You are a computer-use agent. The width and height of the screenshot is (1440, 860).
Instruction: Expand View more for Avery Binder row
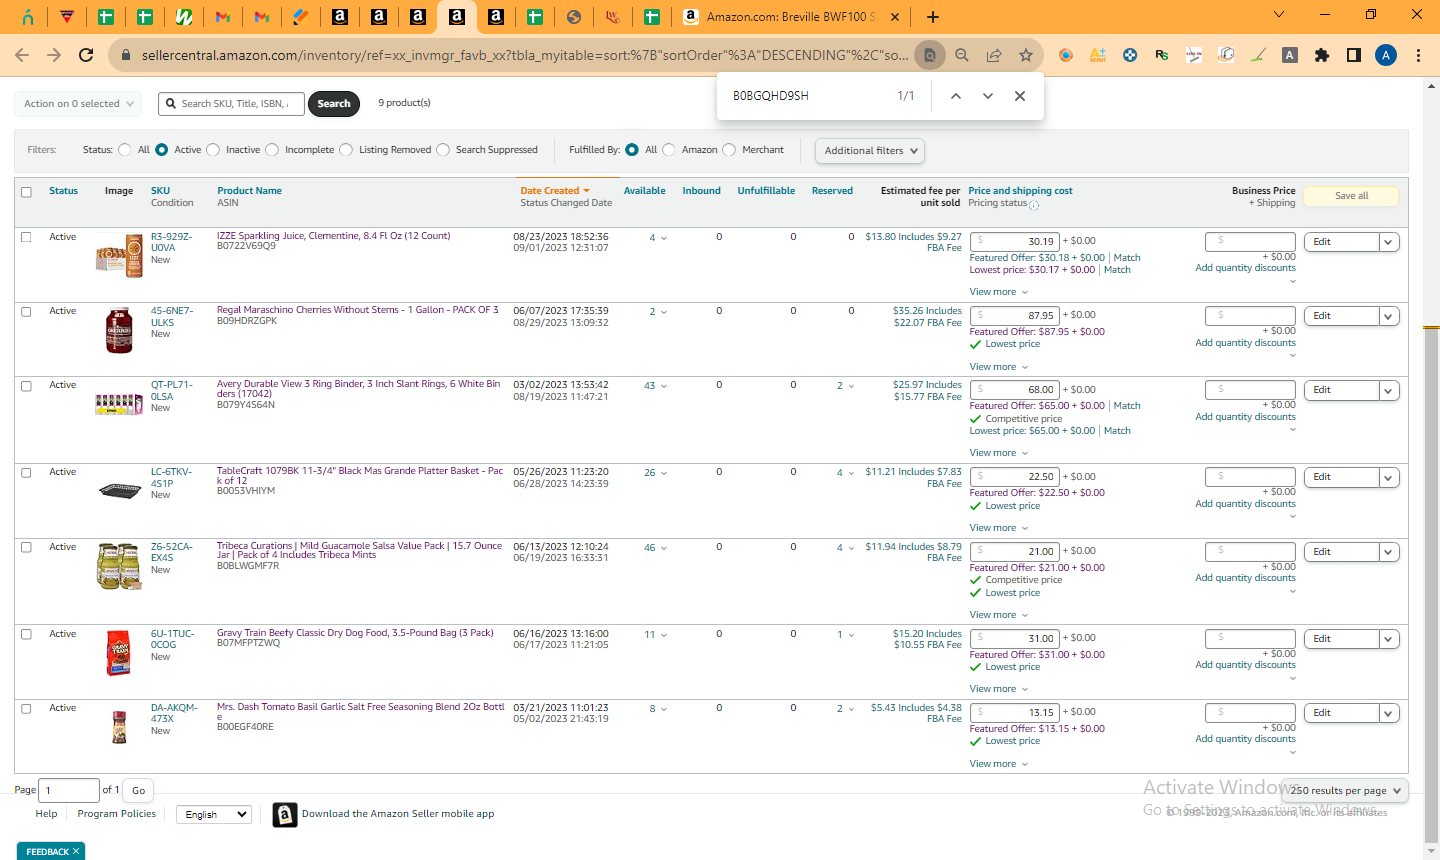(x=998, y=453)
